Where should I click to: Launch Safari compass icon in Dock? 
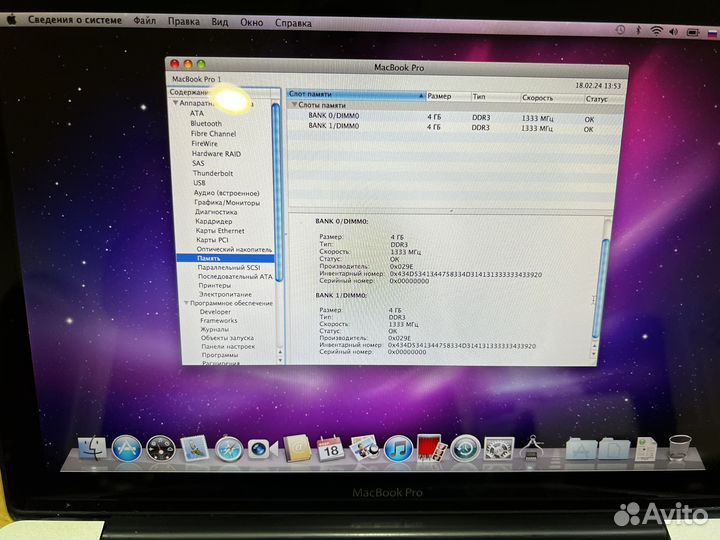coord(229,449)
